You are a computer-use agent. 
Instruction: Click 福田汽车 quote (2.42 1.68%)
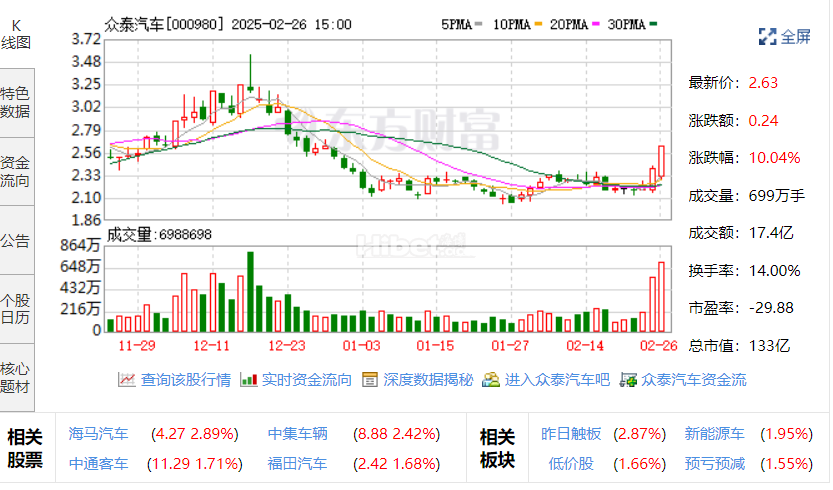click(397, 464)
